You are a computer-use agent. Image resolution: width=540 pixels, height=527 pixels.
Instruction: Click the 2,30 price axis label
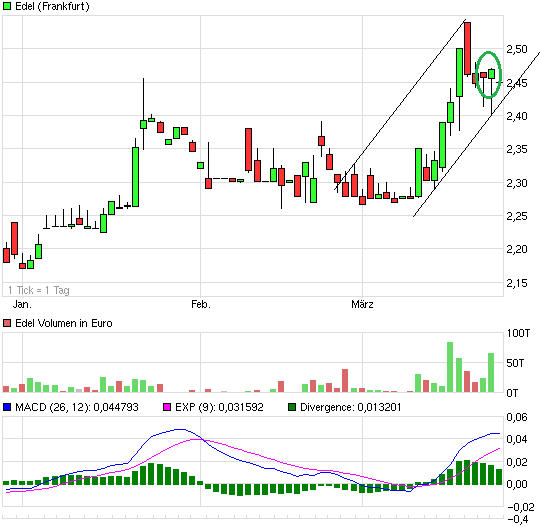(517, 183)
